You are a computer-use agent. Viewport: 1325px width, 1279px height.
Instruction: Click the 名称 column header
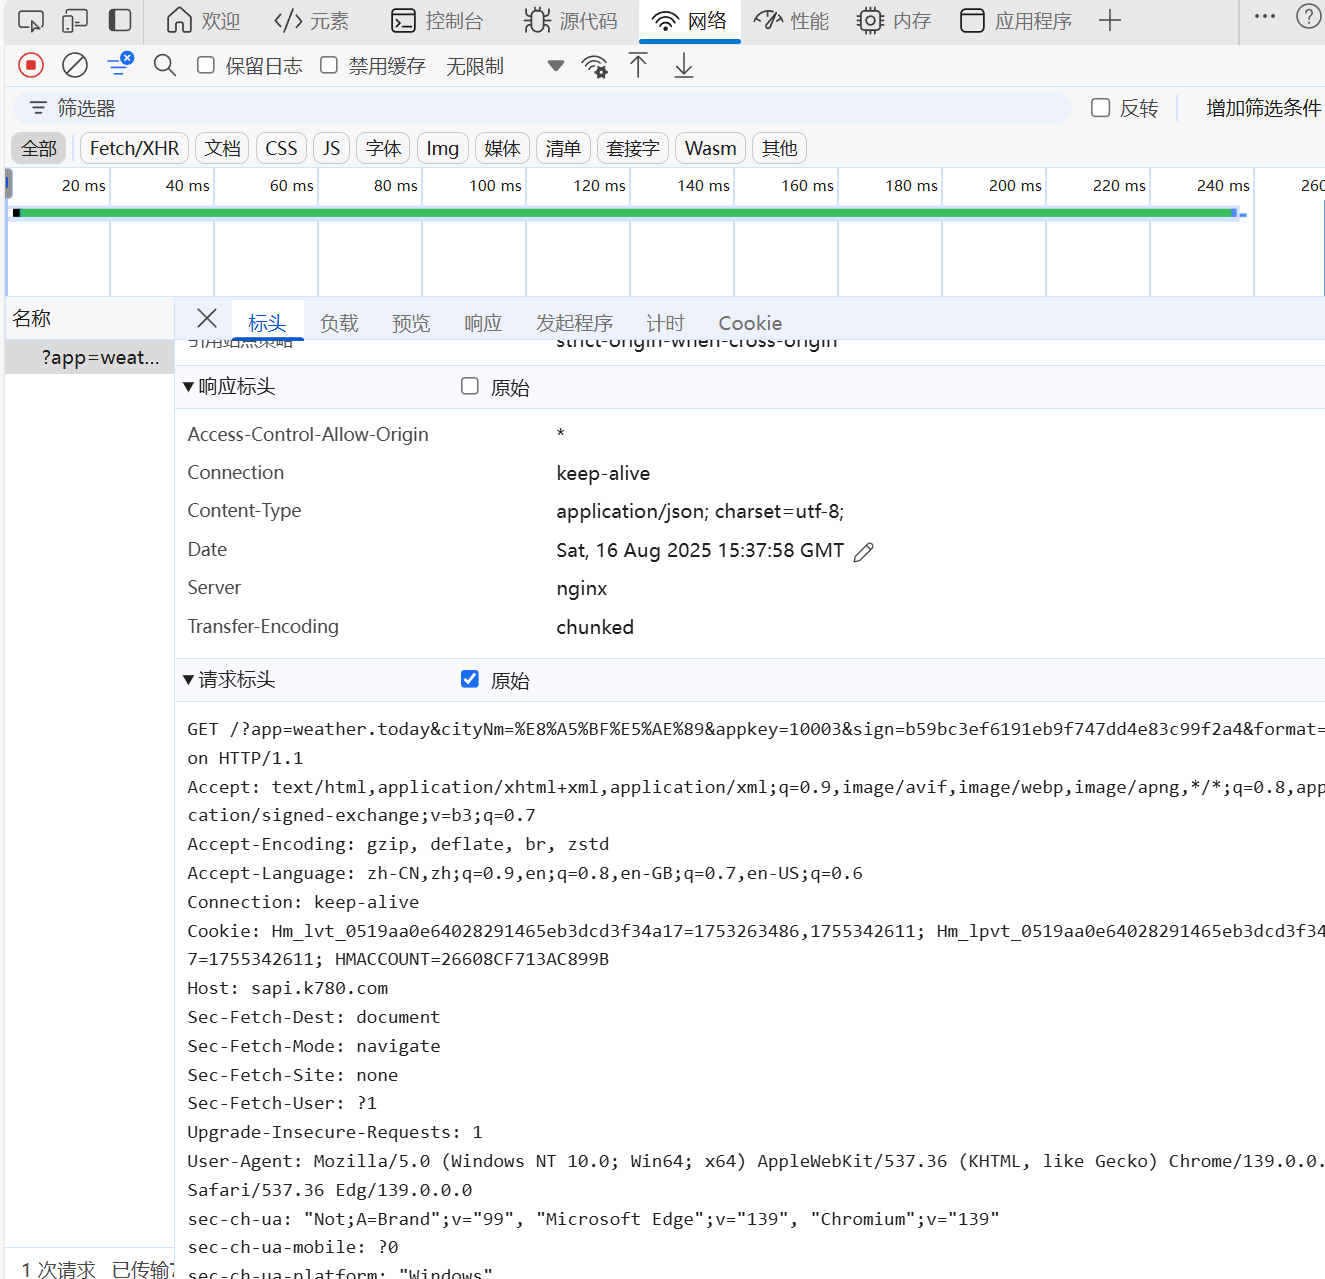89,318
